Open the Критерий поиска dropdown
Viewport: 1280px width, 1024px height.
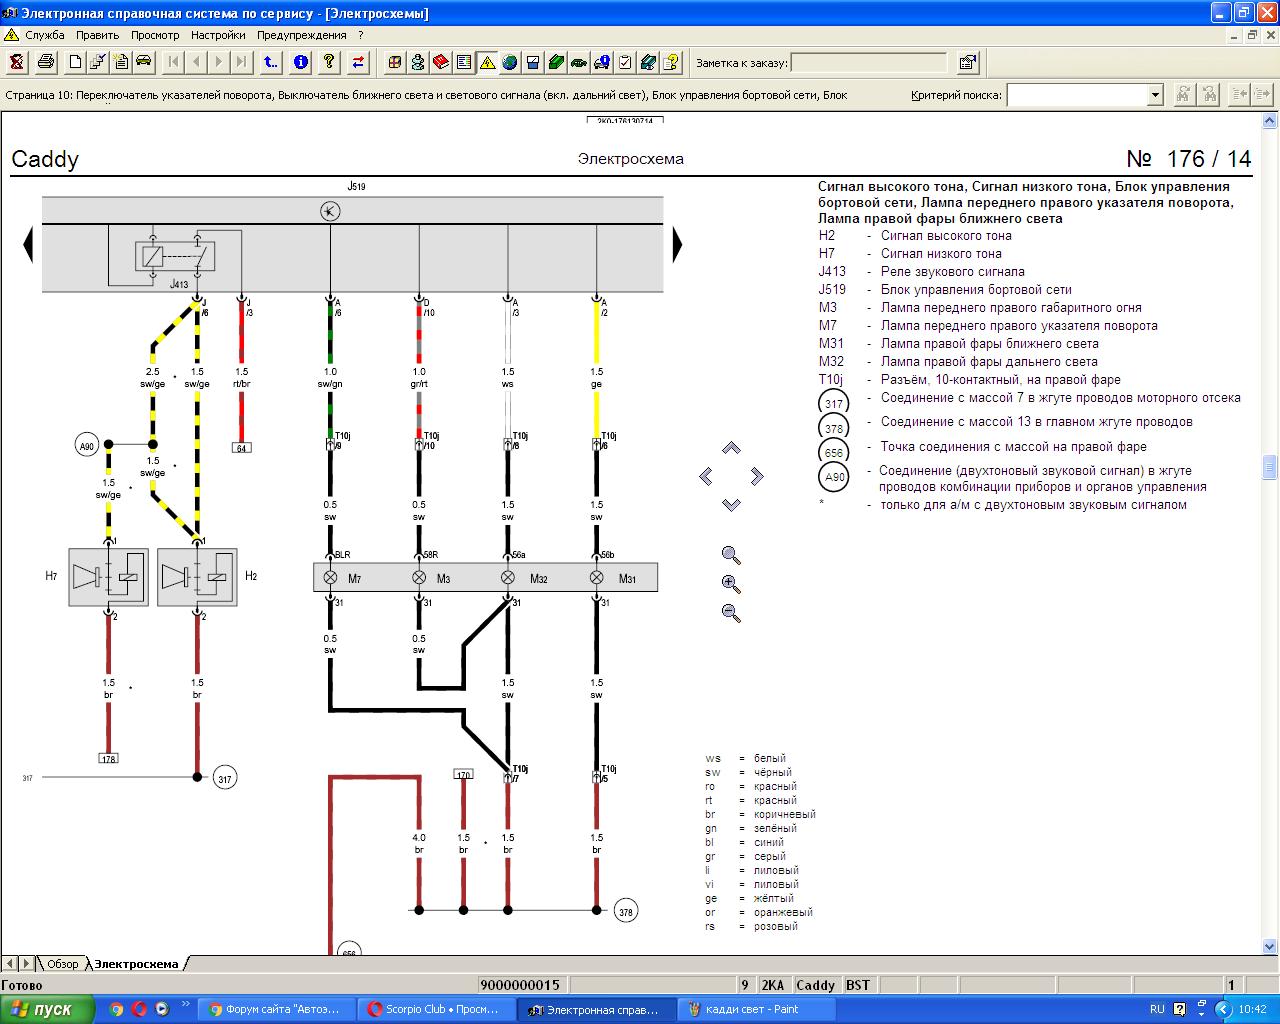[1155, 95]
